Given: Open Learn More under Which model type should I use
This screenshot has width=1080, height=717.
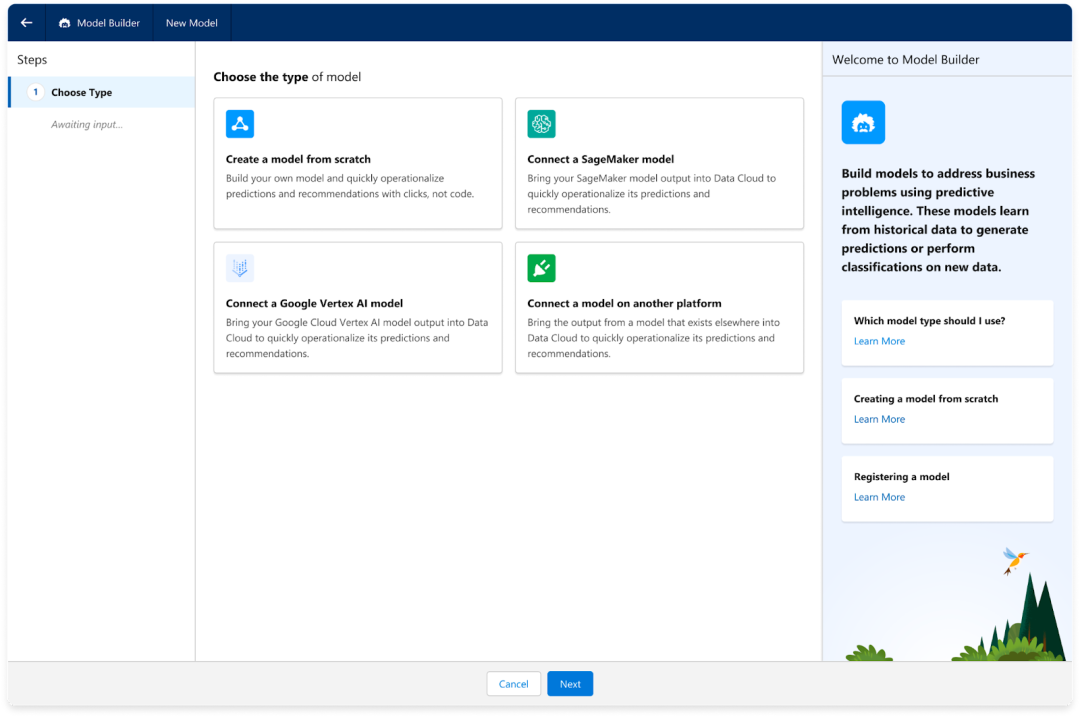Looking at the screenshot, I should 879,341.
